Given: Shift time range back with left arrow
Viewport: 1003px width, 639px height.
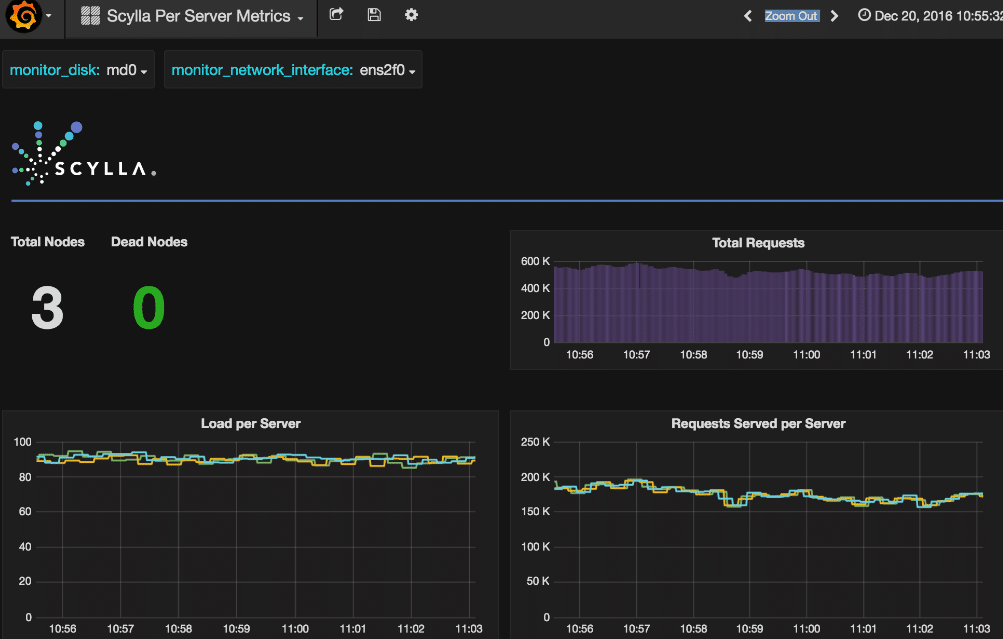Looking at the screenshot, I should (747, 16).
